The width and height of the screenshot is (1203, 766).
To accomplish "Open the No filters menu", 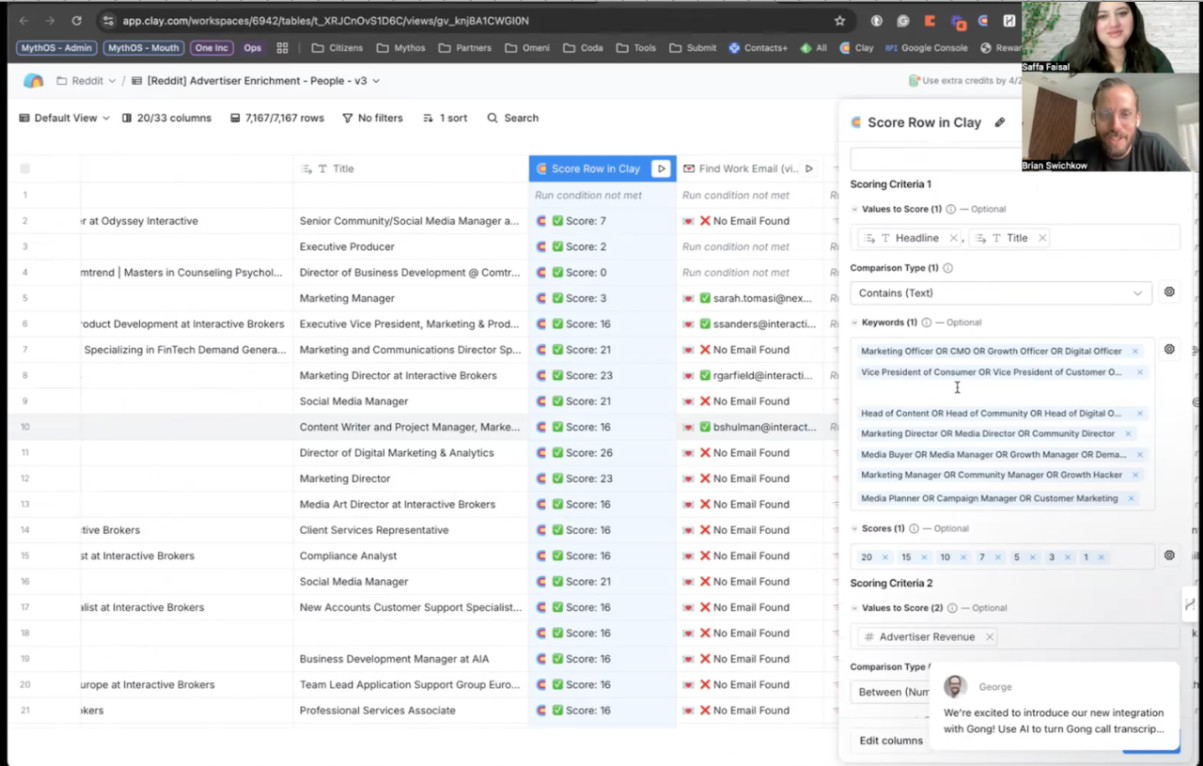I will (x=372, y=118).
